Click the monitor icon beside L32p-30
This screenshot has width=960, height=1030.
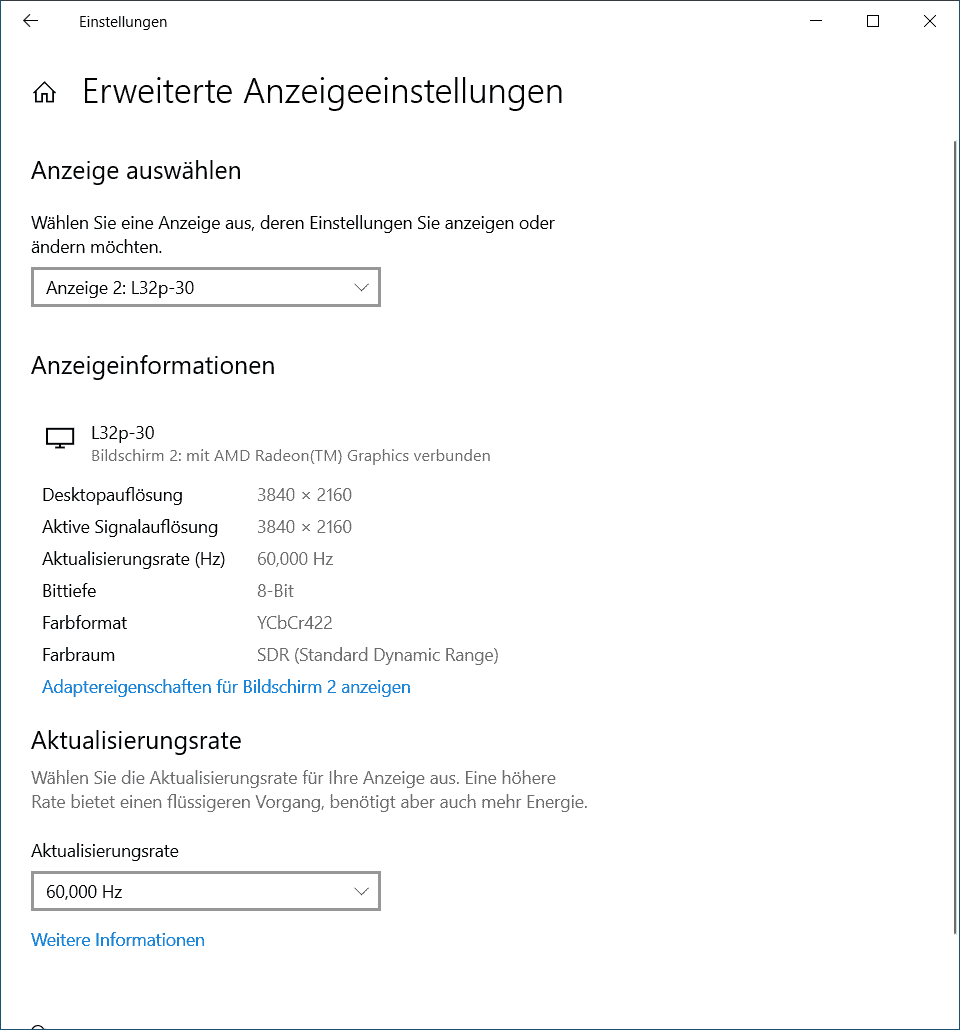point(60,439)
